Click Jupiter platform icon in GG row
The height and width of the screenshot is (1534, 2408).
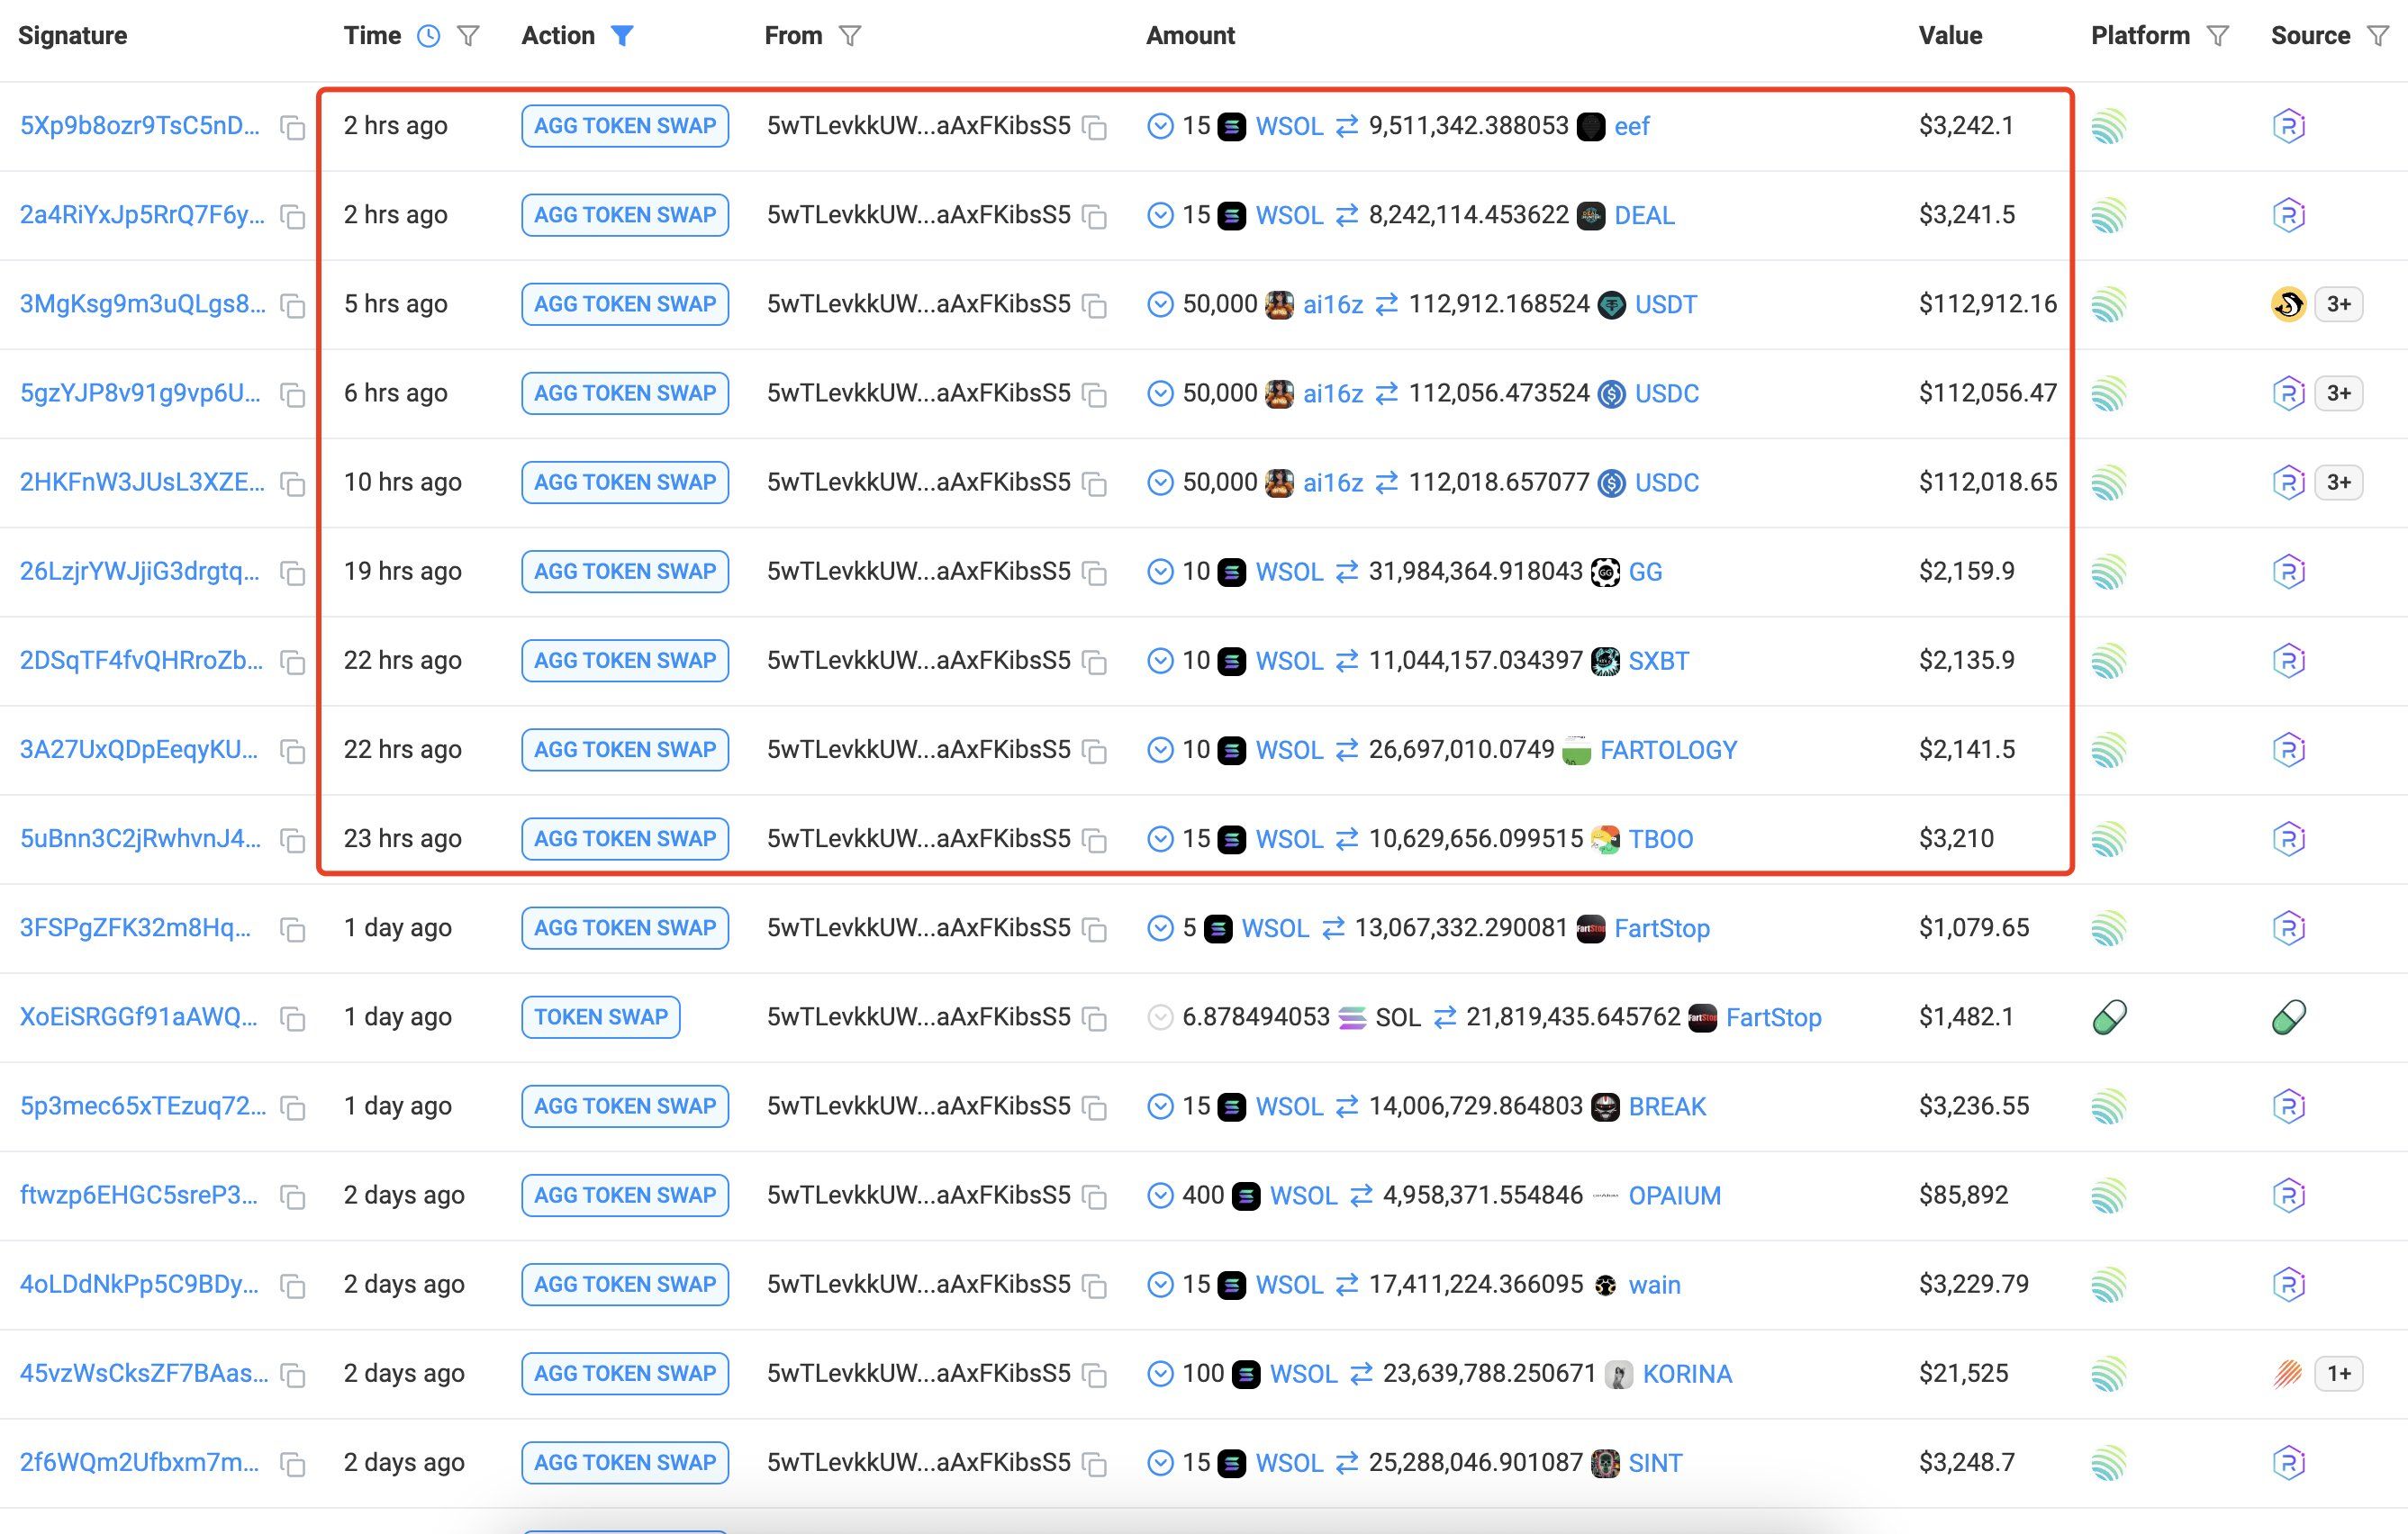(x=2109, y=572)
